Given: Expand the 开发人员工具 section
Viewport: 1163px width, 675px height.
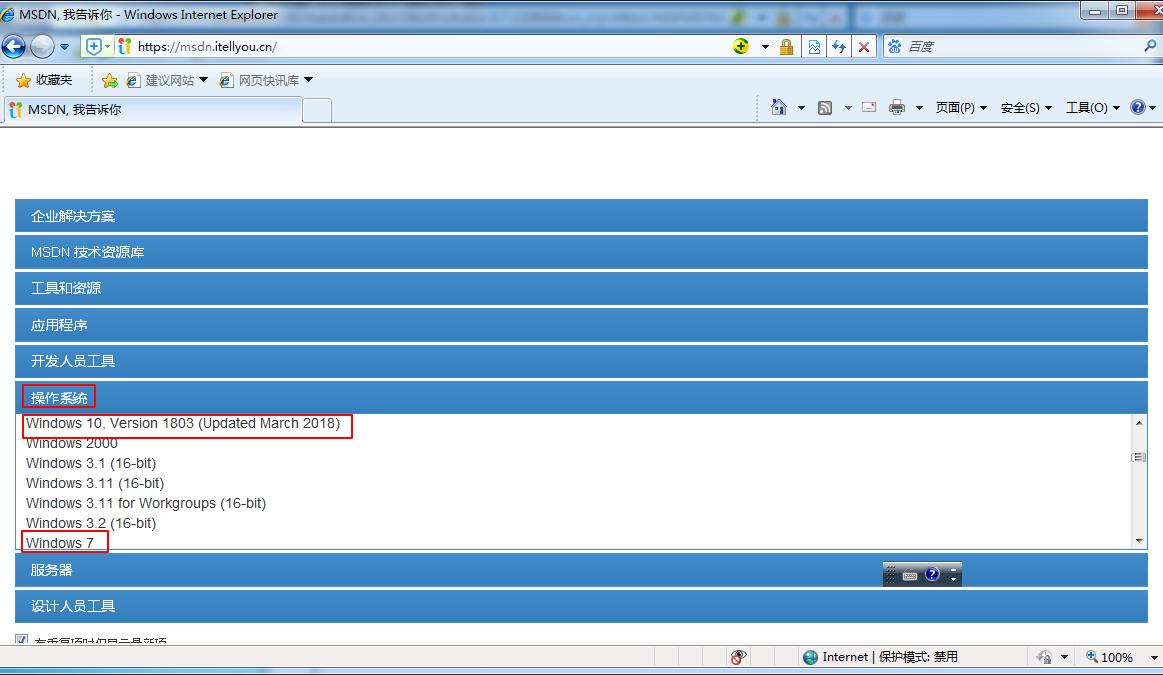Looking at the screenshot, I should (x=581, y=361).
